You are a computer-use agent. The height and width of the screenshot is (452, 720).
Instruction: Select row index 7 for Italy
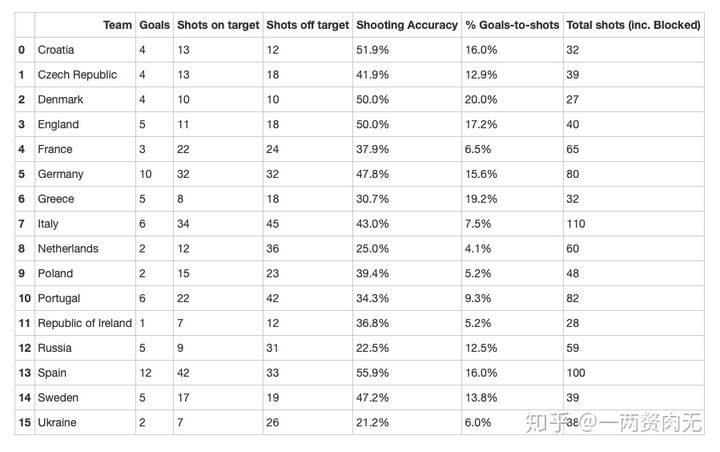pos(22,224)
